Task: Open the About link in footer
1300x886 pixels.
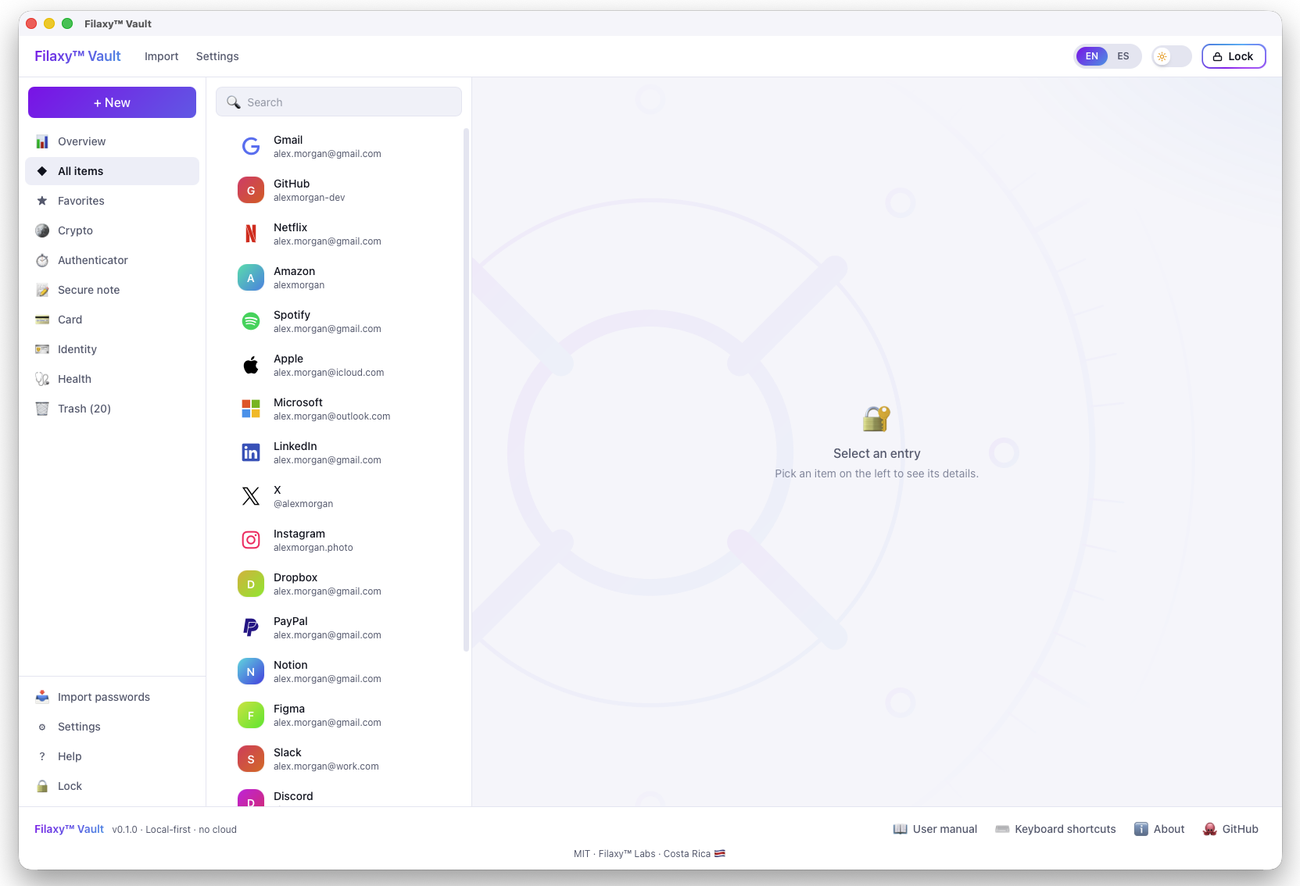Action: (1159, 829)
